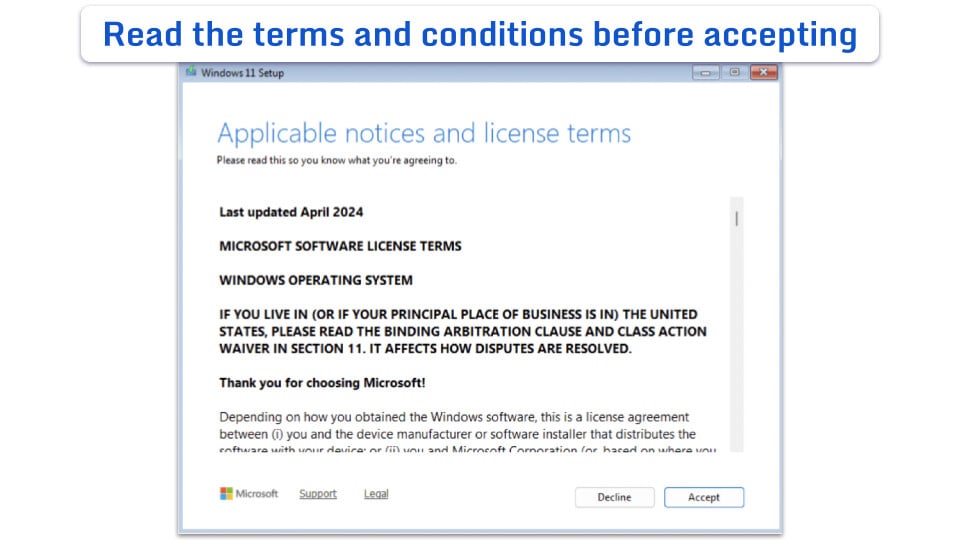Click the license text scrollbar thumb

(737, 219)
